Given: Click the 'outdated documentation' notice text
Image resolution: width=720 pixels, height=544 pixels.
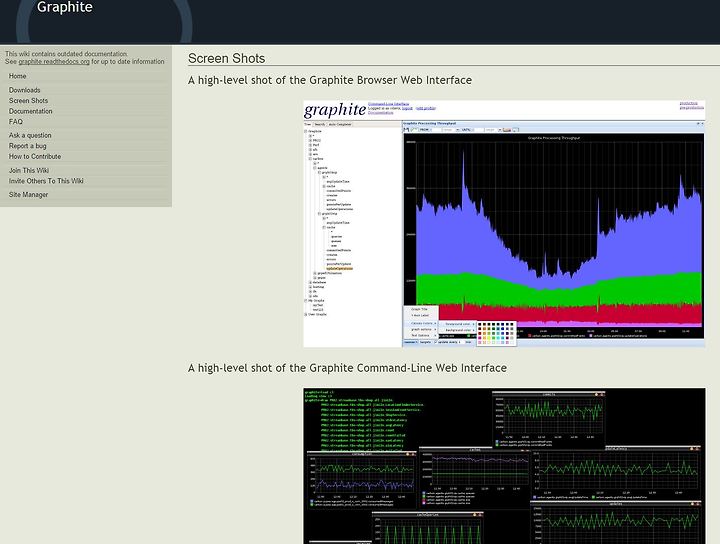Looking at the screenshot, I should coord(66,54).
